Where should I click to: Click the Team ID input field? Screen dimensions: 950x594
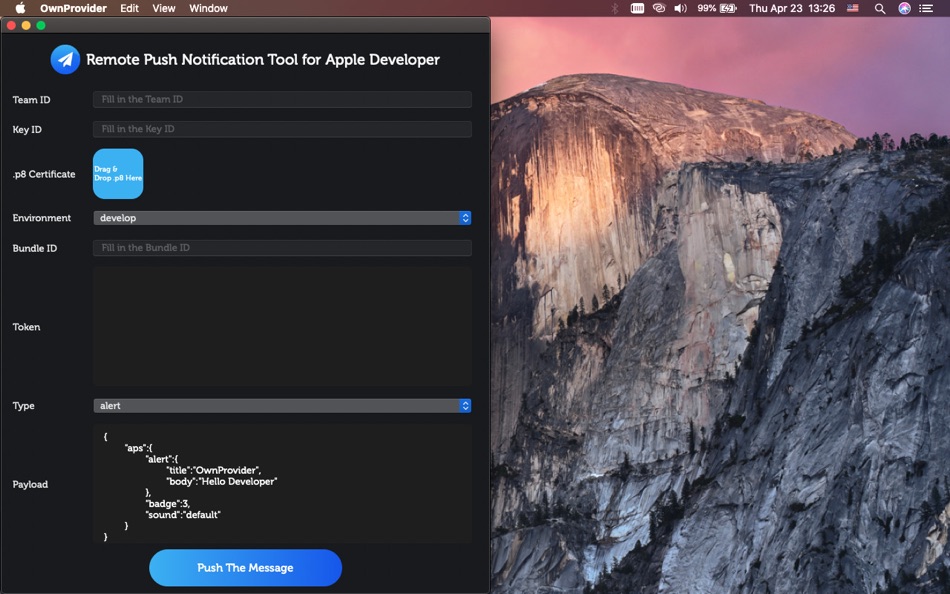[282, 99]
